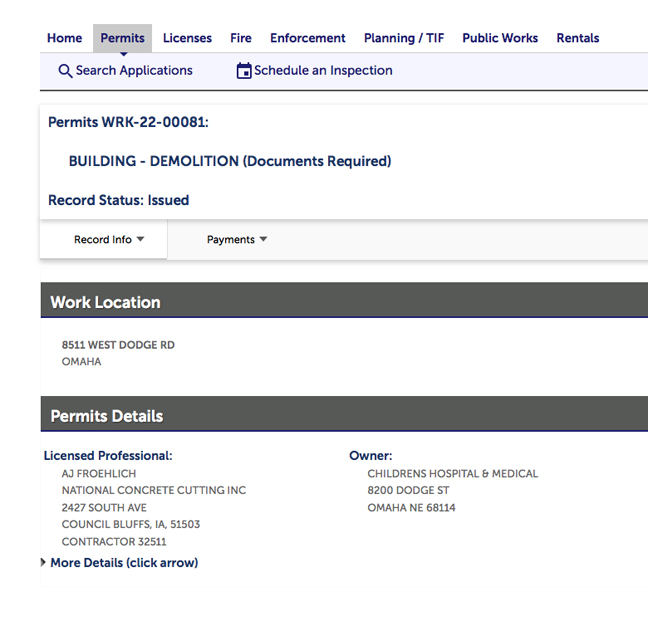Viewport: 648px width, 626px height.
Task: Click the magnifying glass search icon
Action: pos(65,71)
